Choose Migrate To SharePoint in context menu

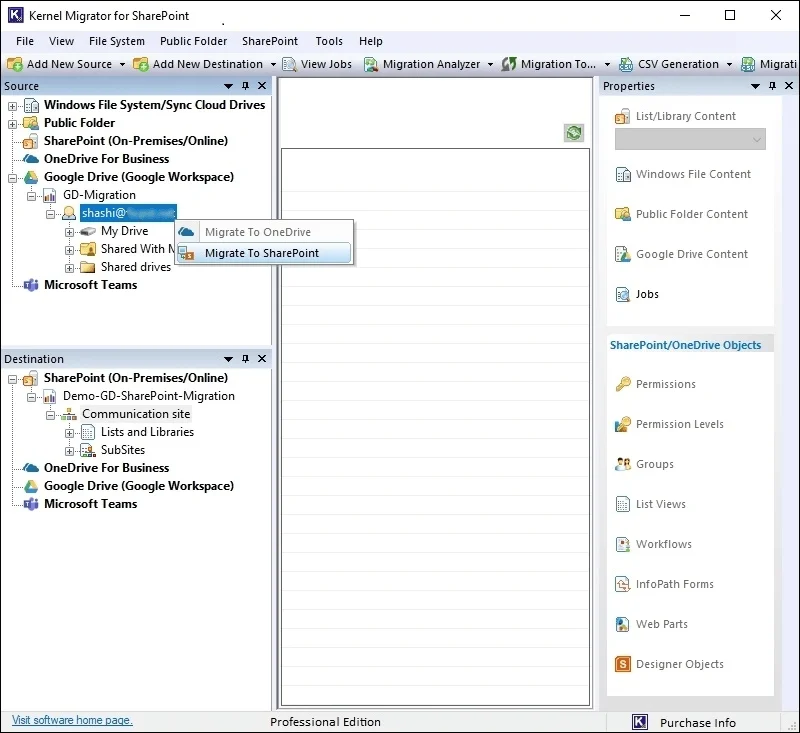pos(264,253)
